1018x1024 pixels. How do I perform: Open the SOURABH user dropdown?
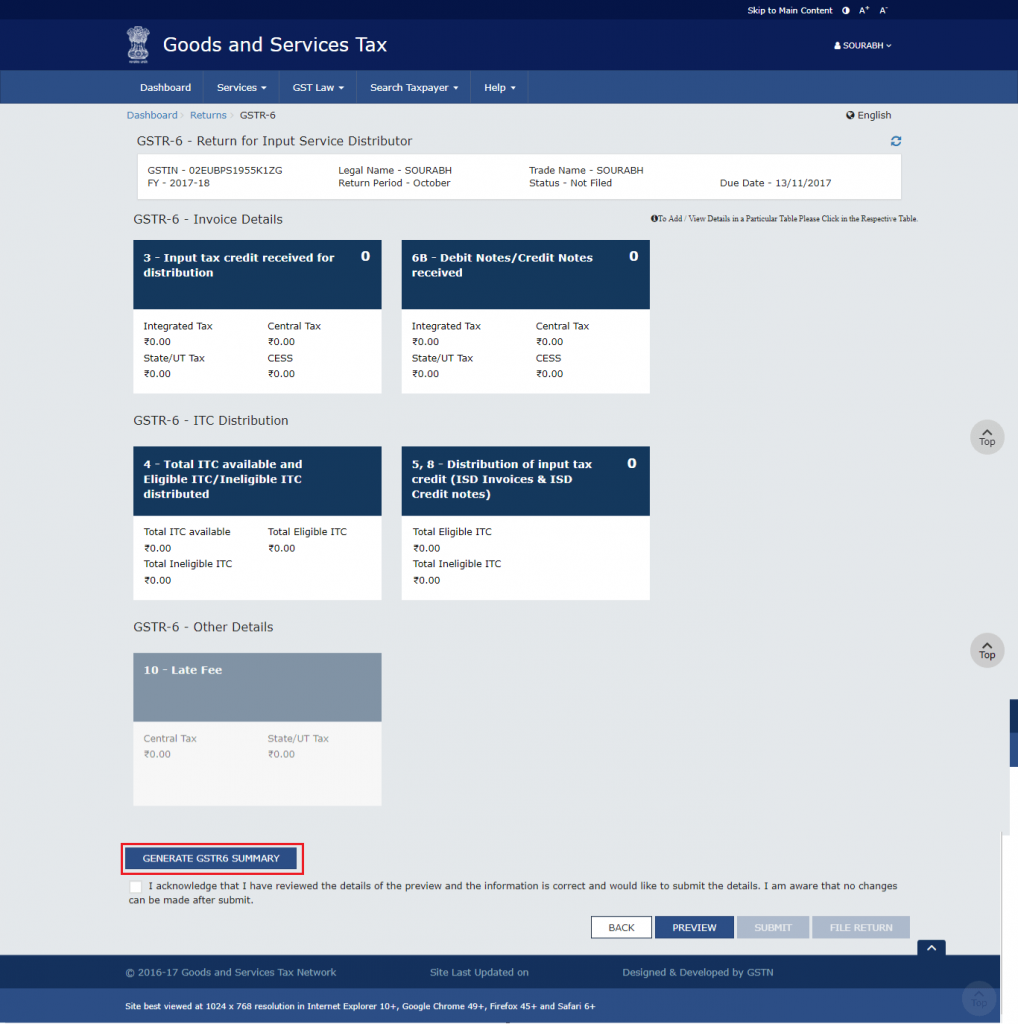[862, 46]
